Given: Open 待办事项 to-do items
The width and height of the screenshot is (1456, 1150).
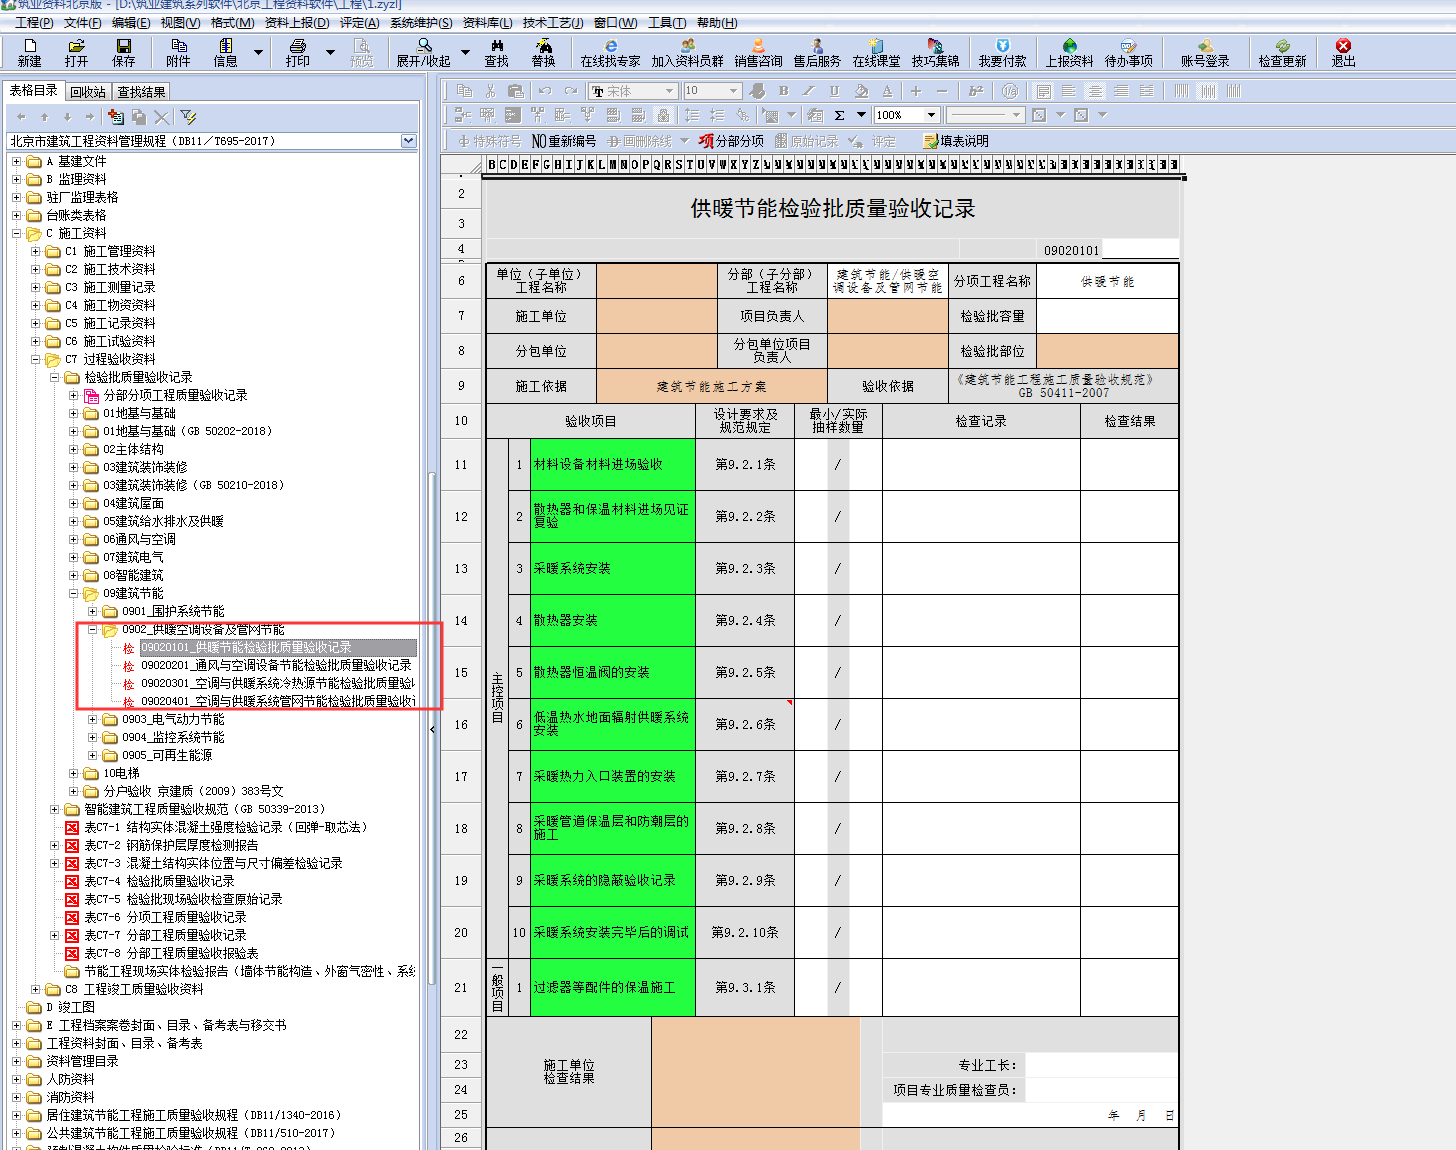Looking at the screenshot, I should pyautogui.click(x=1128, y=53).
